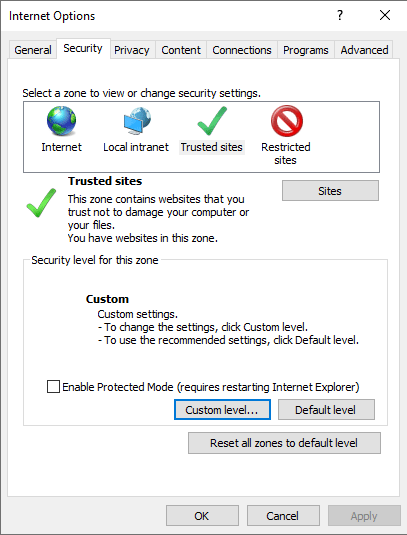Image resolution: width=407 pixels, height=535 pixels.
Task: Enable Protected Mode checkbox
Action: [53, 387]
